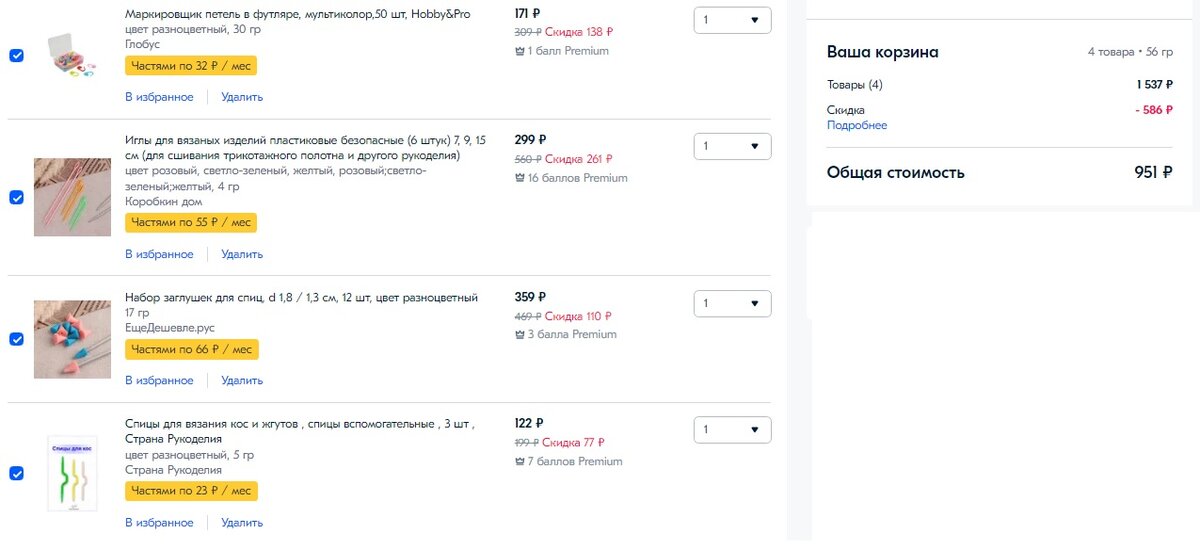Remove Иглы для вязаных изделий from cart
Image resolution: width=1200 pixels, height=550 pixels.
click(x=242, y=254)
